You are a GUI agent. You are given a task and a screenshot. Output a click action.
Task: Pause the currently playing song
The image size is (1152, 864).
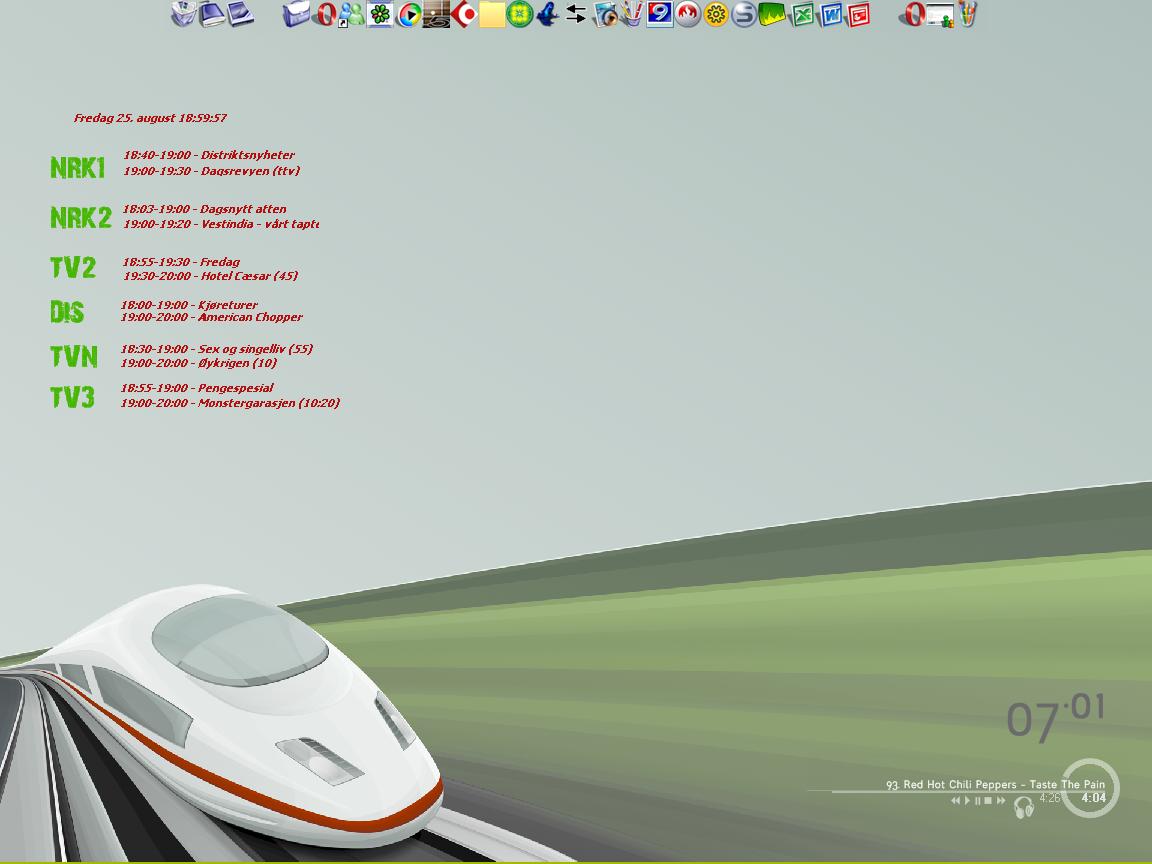[x=977, y=801]
